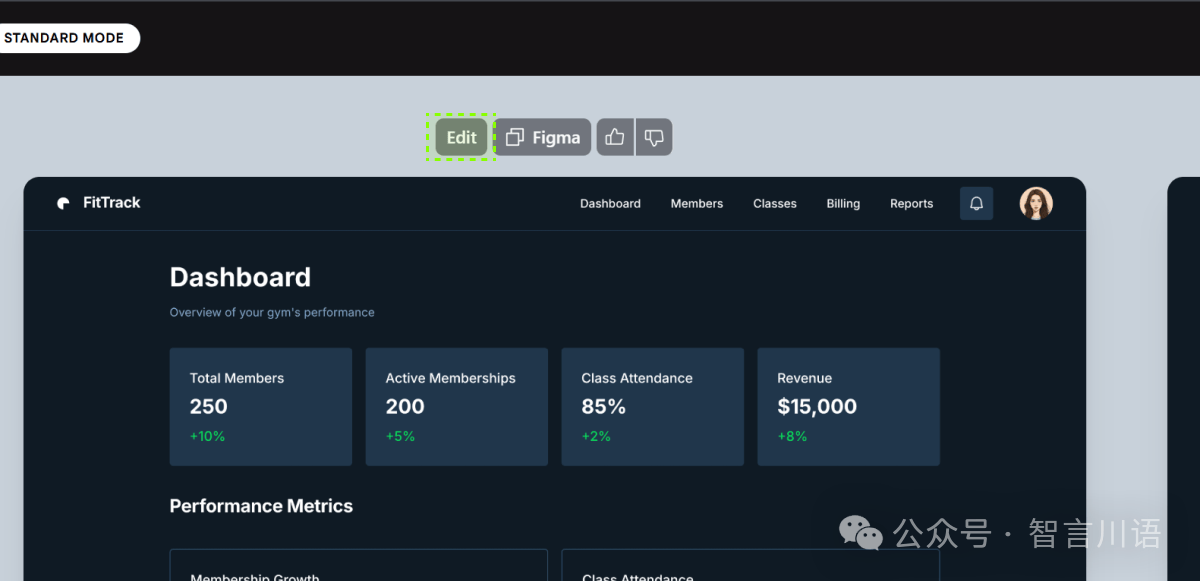Select the Revenue $15,000 card
Image resolution: width=1200 pixels, height=581 pixels.
pos(849,407)
